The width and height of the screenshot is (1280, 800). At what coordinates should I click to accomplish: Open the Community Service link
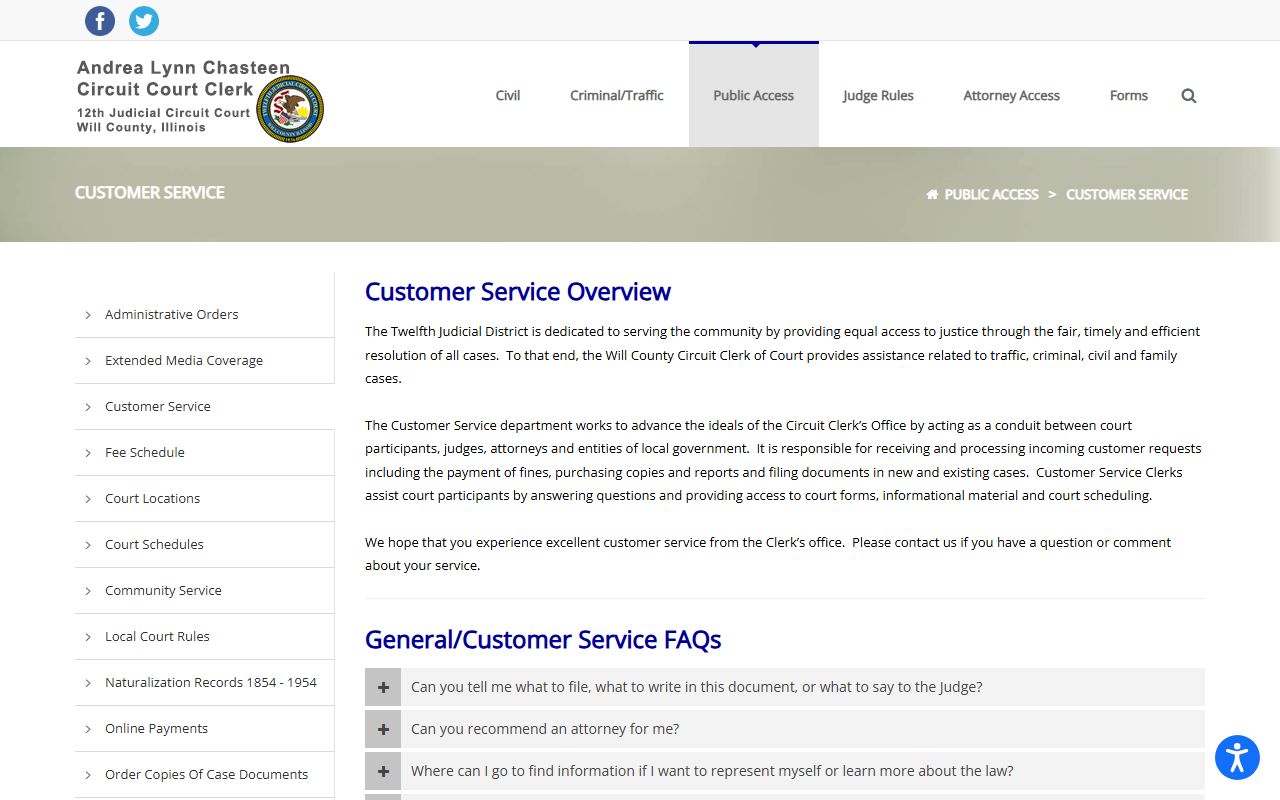pyautogui.click(x=163, y=590)
